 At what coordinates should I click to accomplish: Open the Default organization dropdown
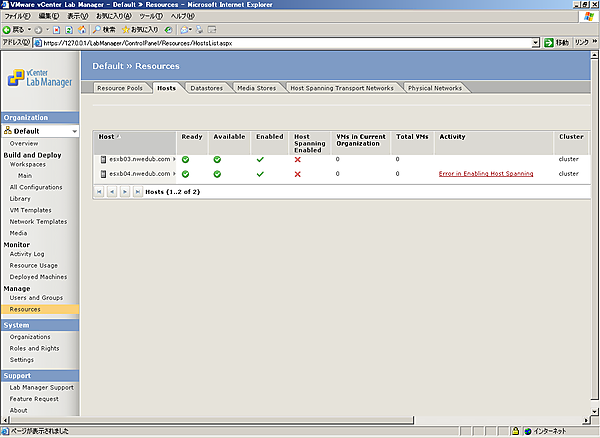(x=73, y=131)
